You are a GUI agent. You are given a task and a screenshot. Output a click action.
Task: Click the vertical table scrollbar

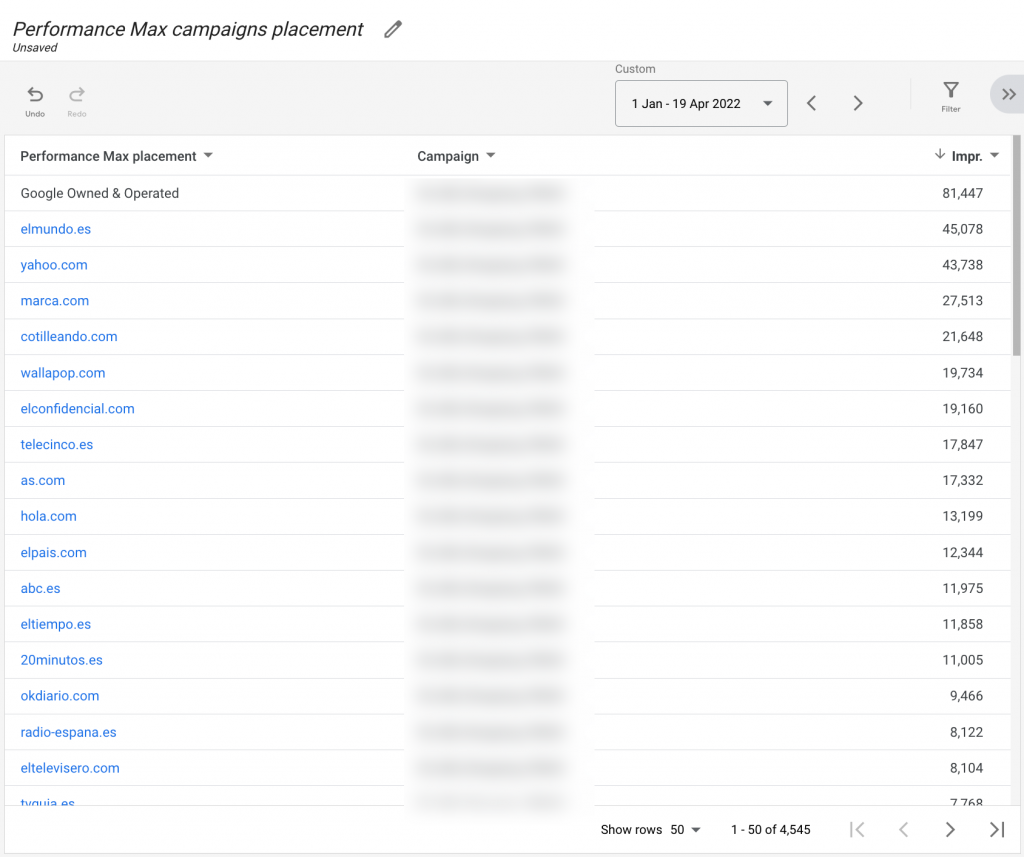coord(1016,246)
